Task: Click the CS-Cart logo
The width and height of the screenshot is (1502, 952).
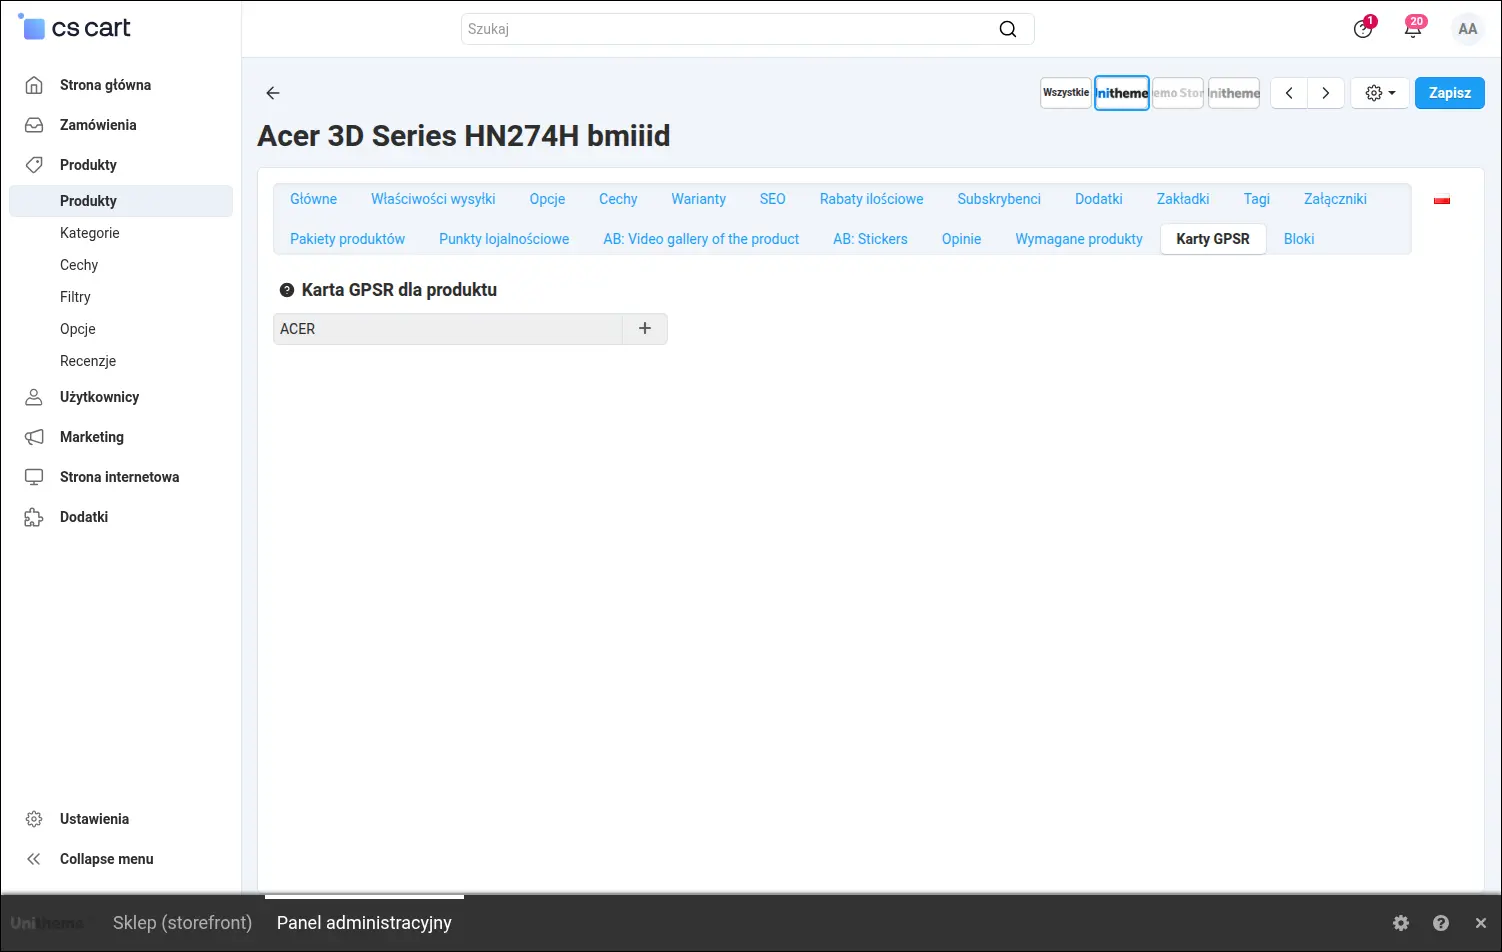Action: (x=75, y=28)
